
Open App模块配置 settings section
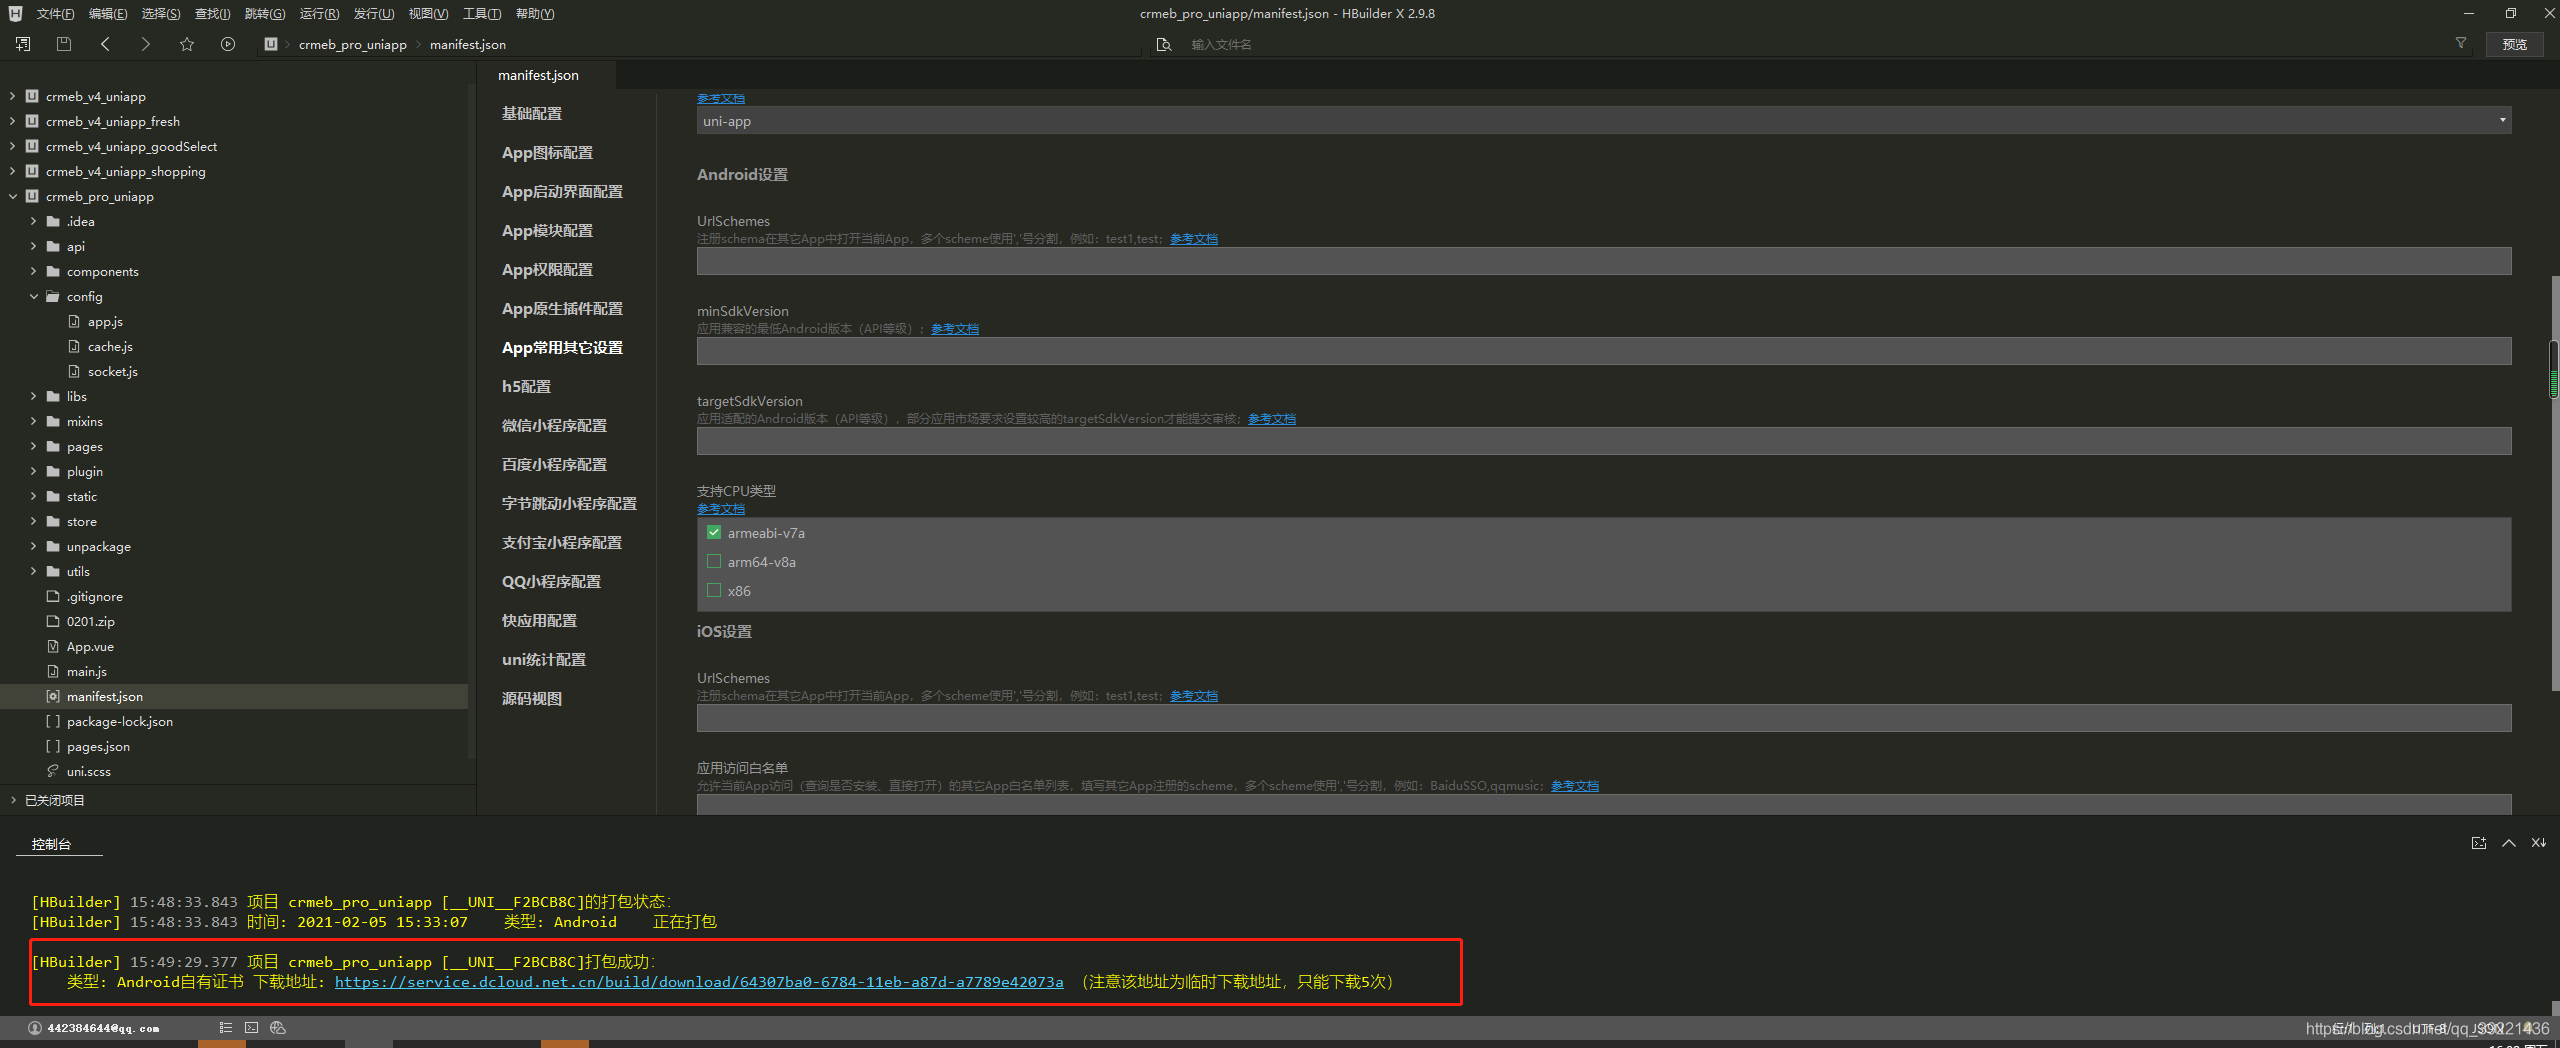pyautogui.click(x=547, y=231)
